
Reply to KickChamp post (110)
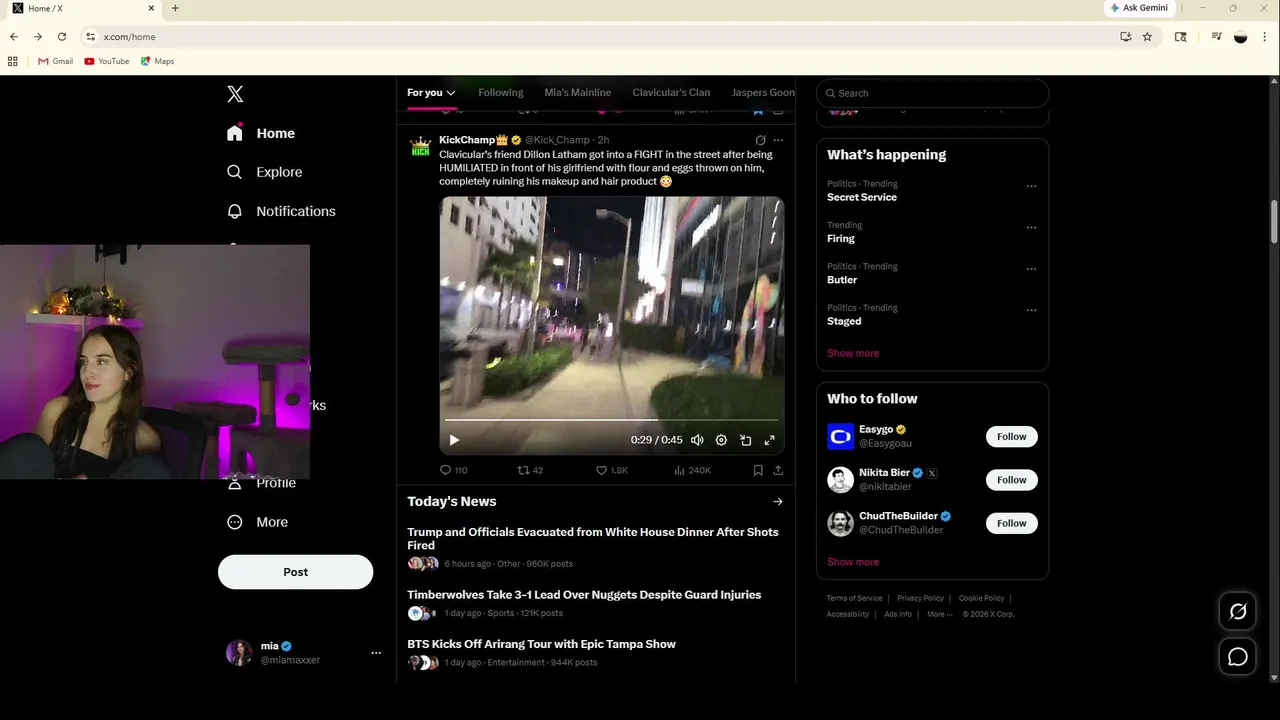[x=453, y=470]
